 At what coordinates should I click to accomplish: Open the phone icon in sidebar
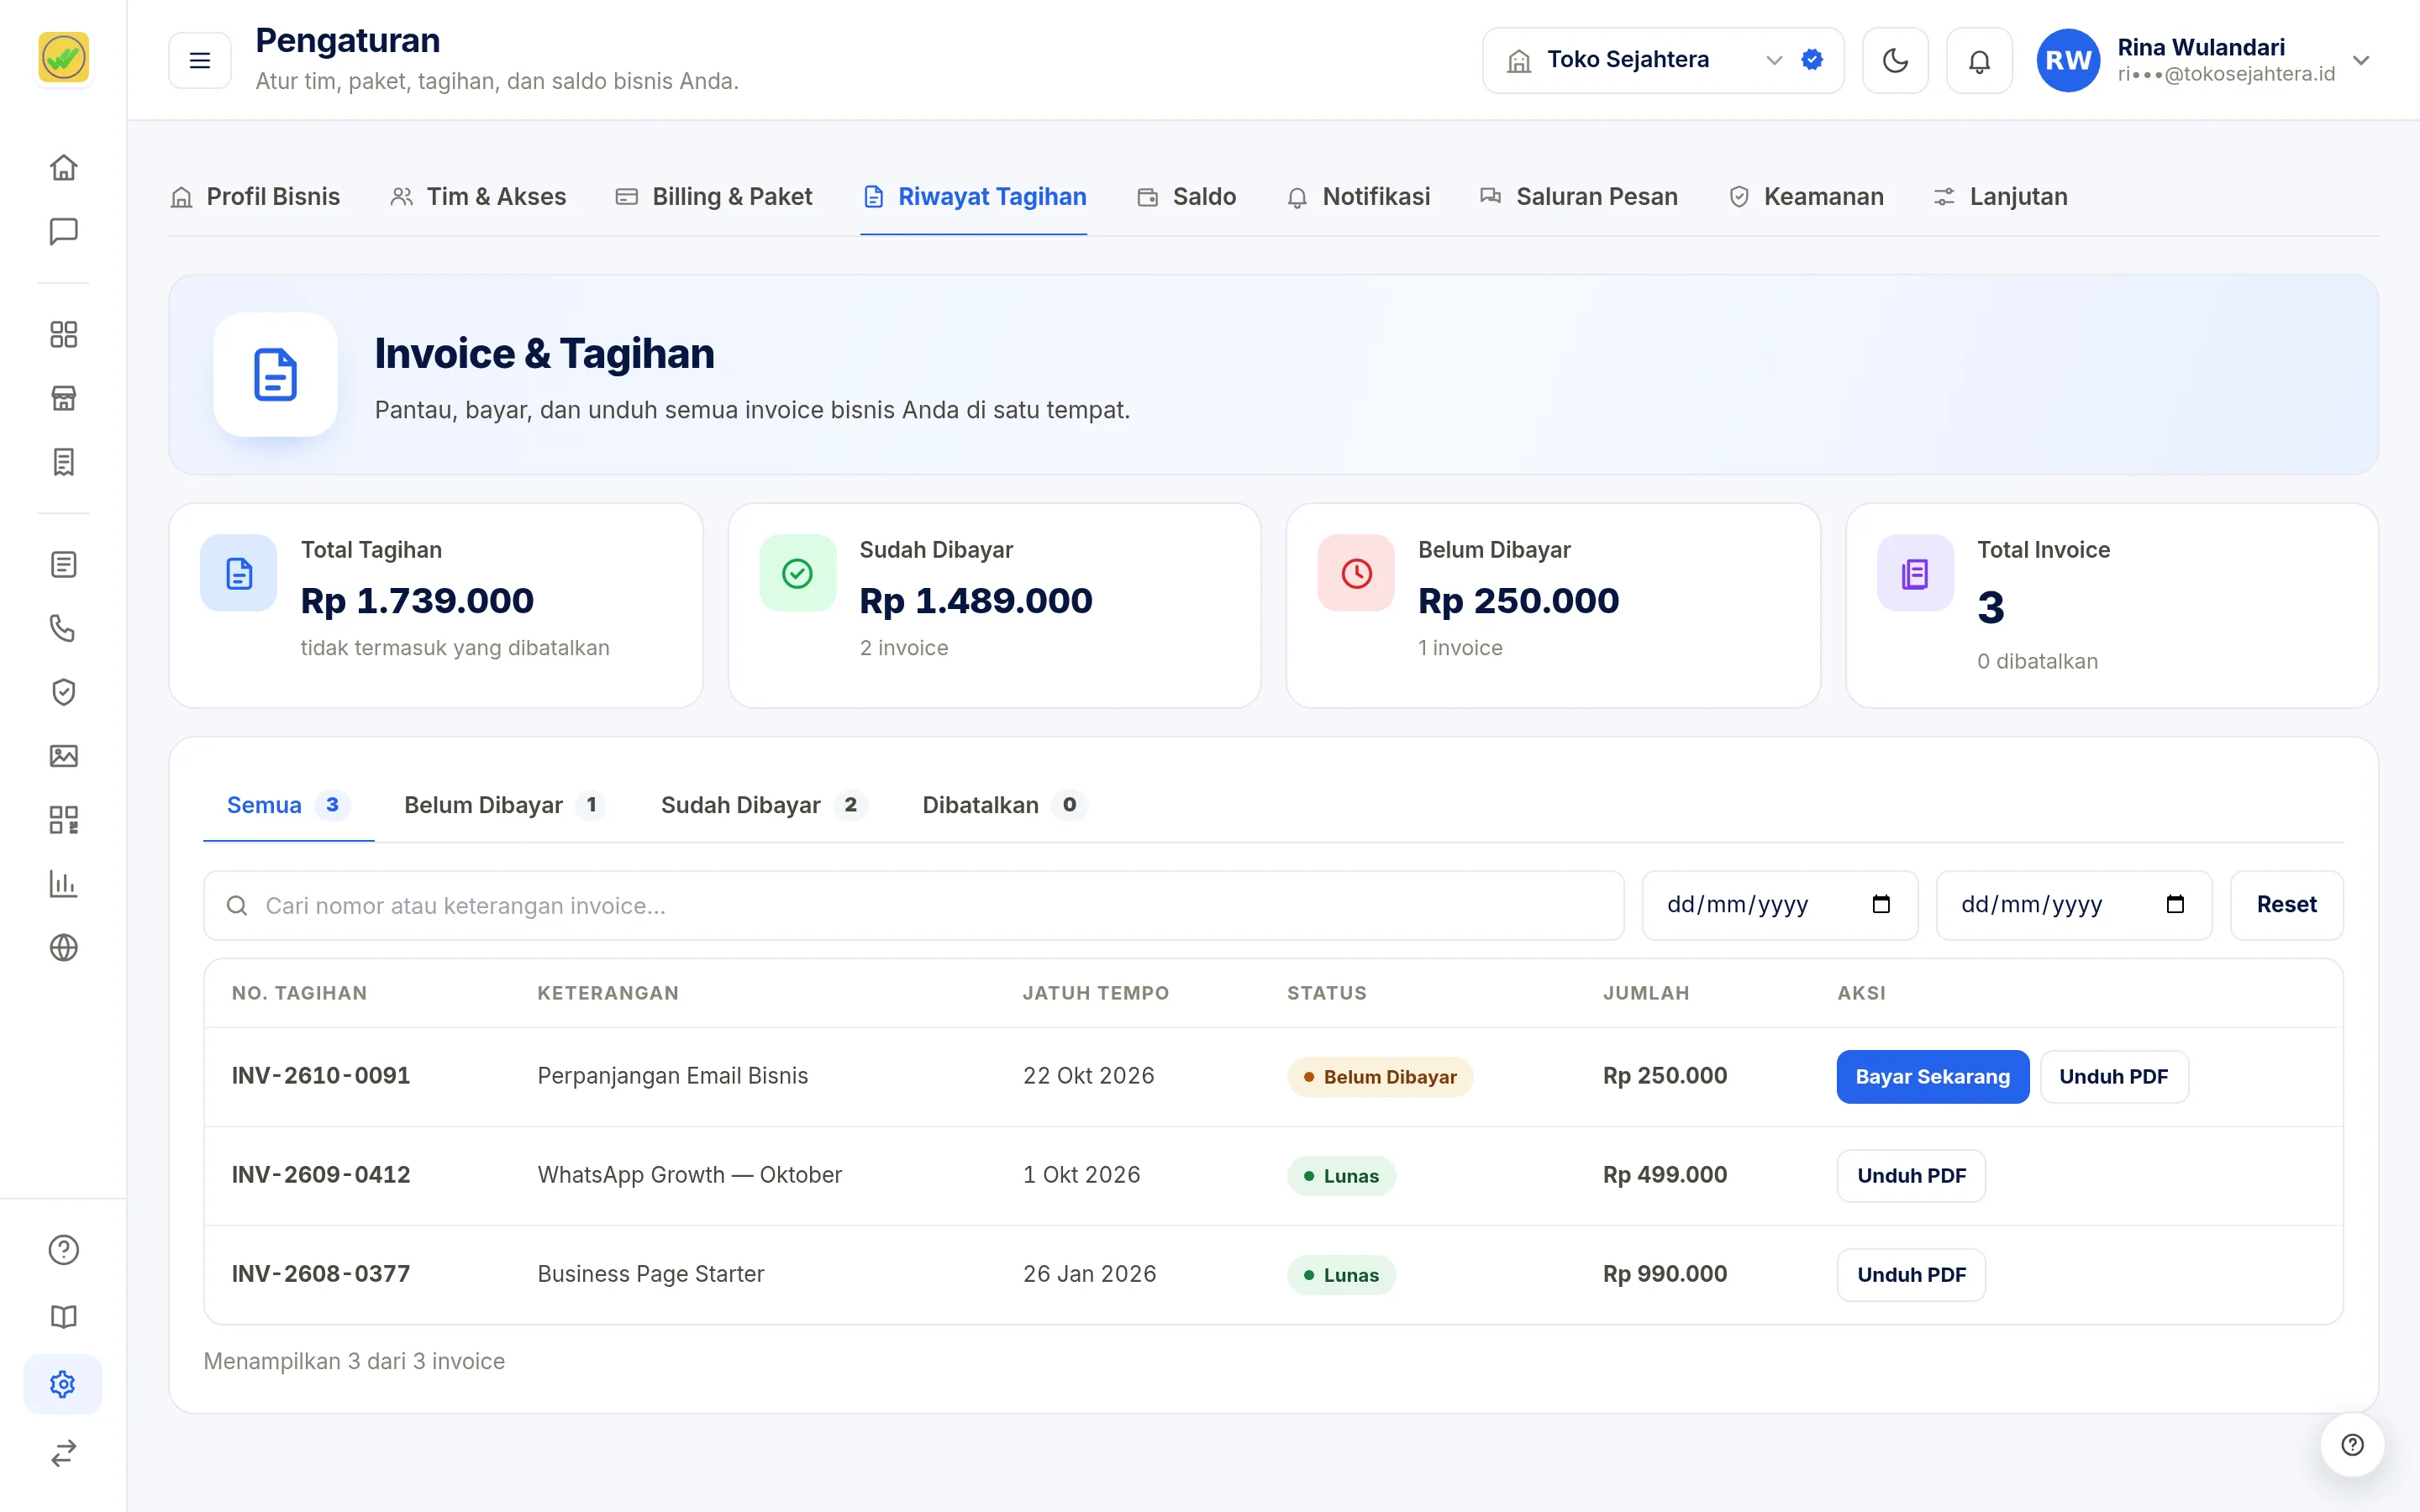pos(63,628)
